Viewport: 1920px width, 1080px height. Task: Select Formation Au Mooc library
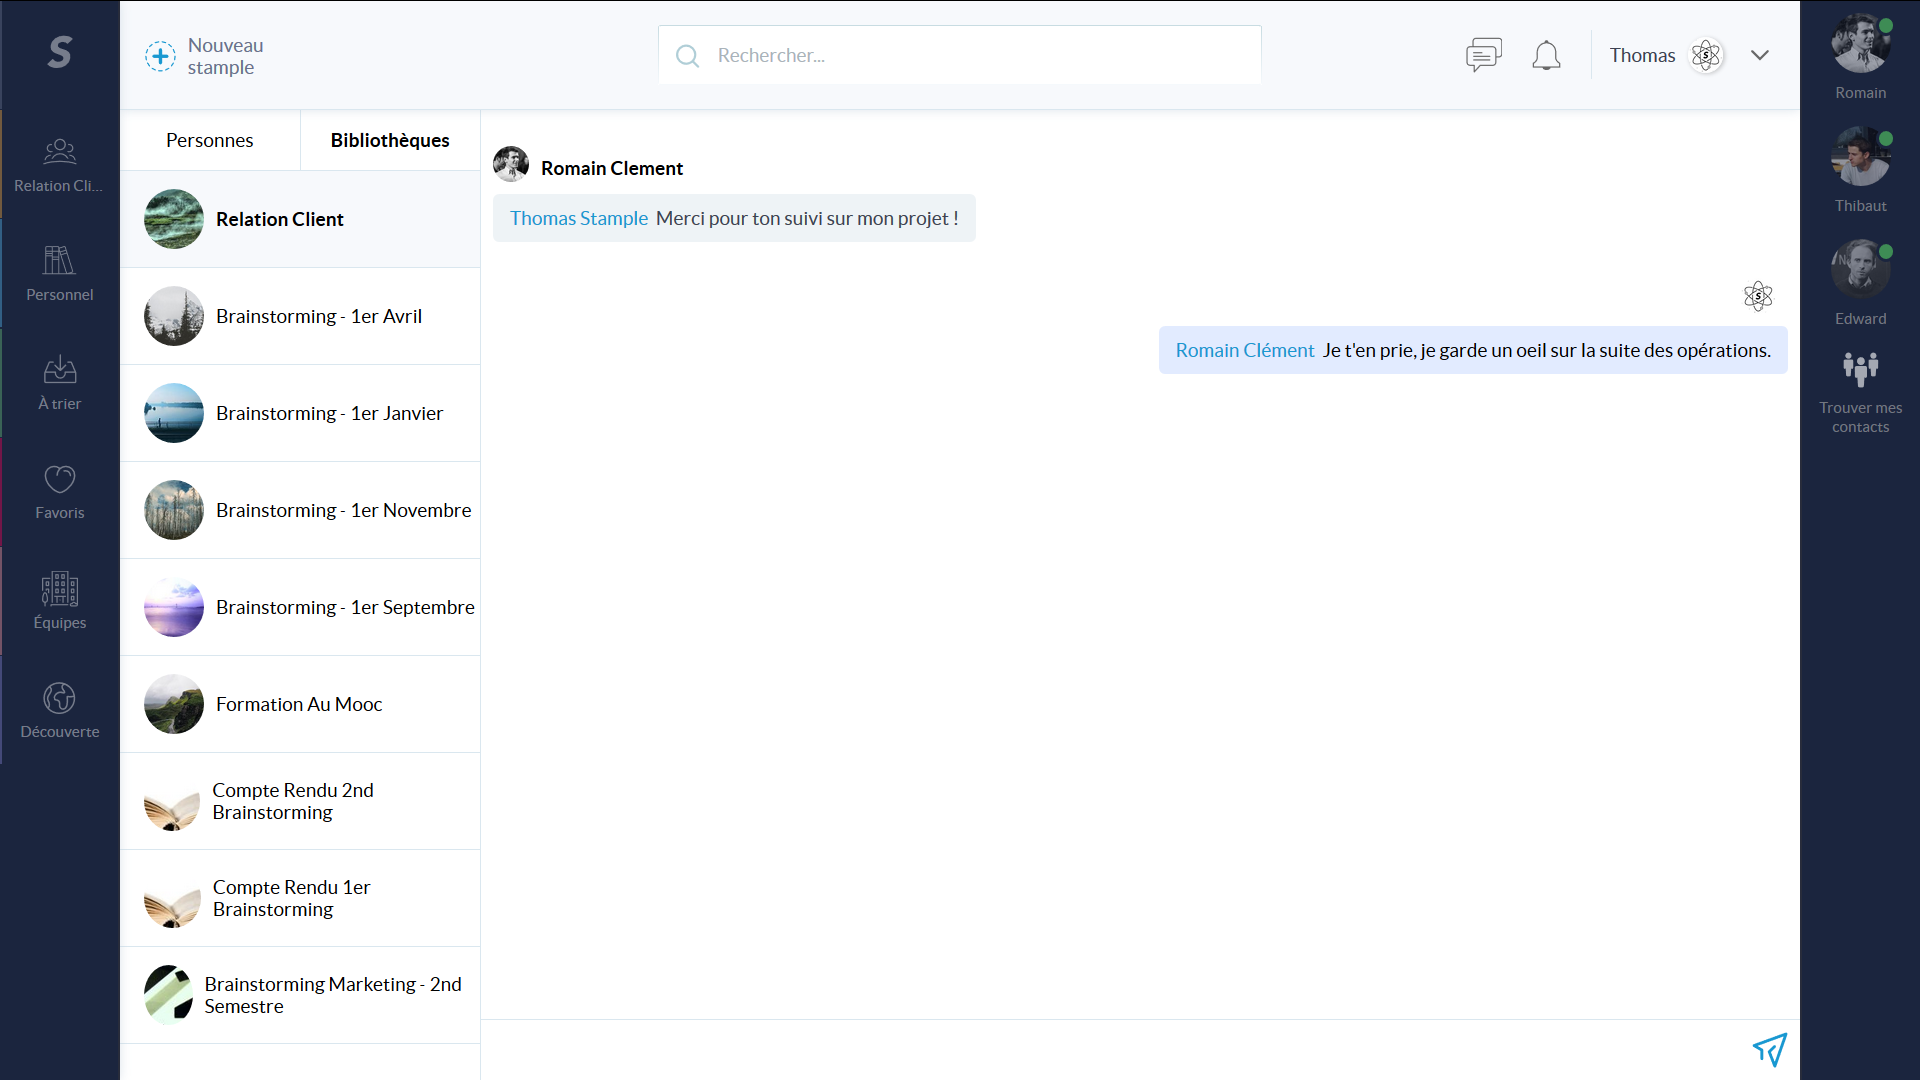[x=300, y=704]
